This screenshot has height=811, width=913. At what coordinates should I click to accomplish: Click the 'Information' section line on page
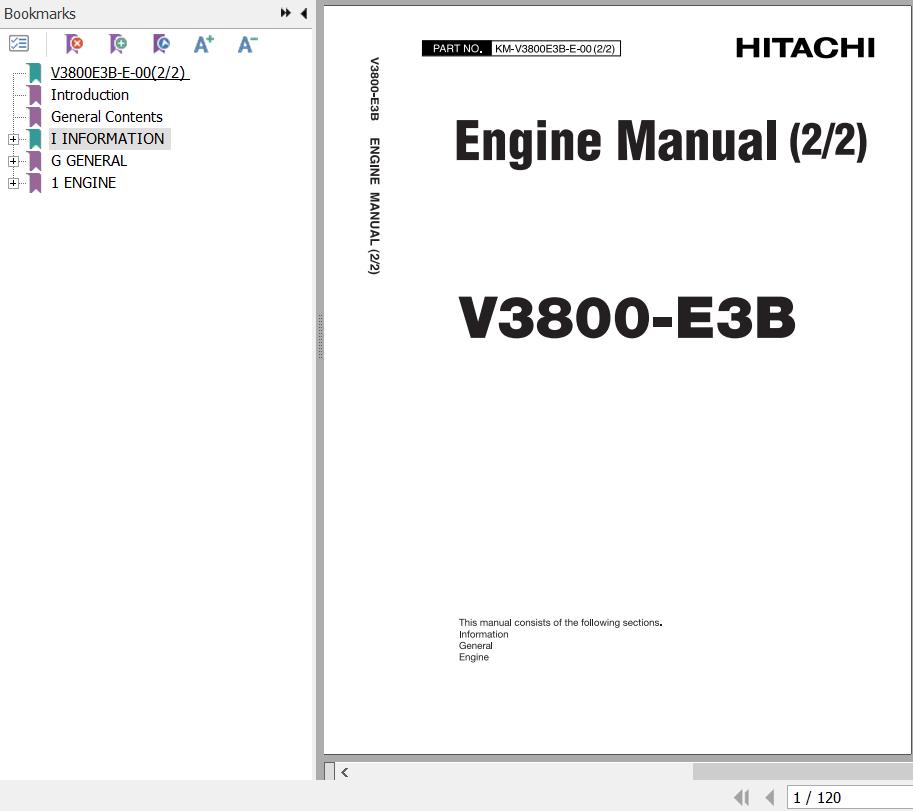[x=483, y=634]
